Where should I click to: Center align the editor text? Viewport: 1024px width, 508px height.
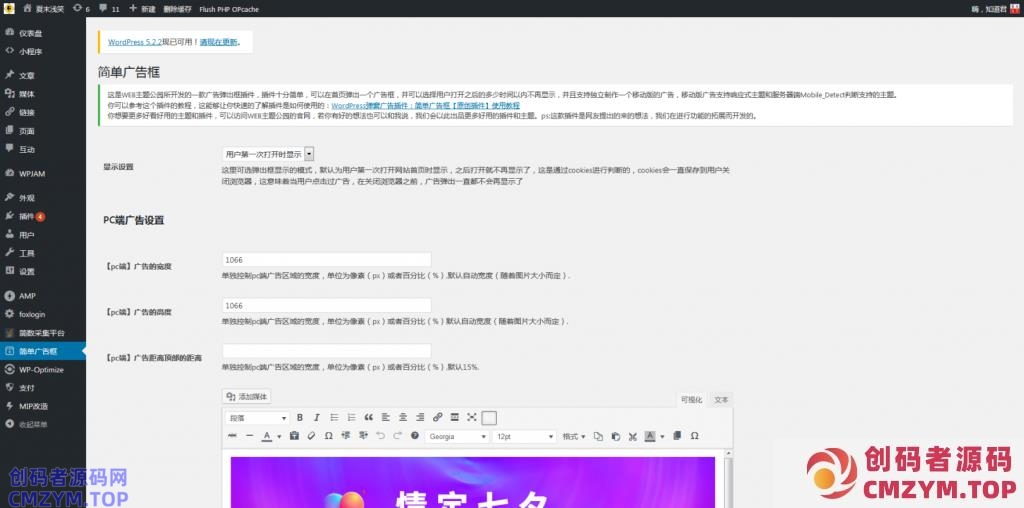402,417
